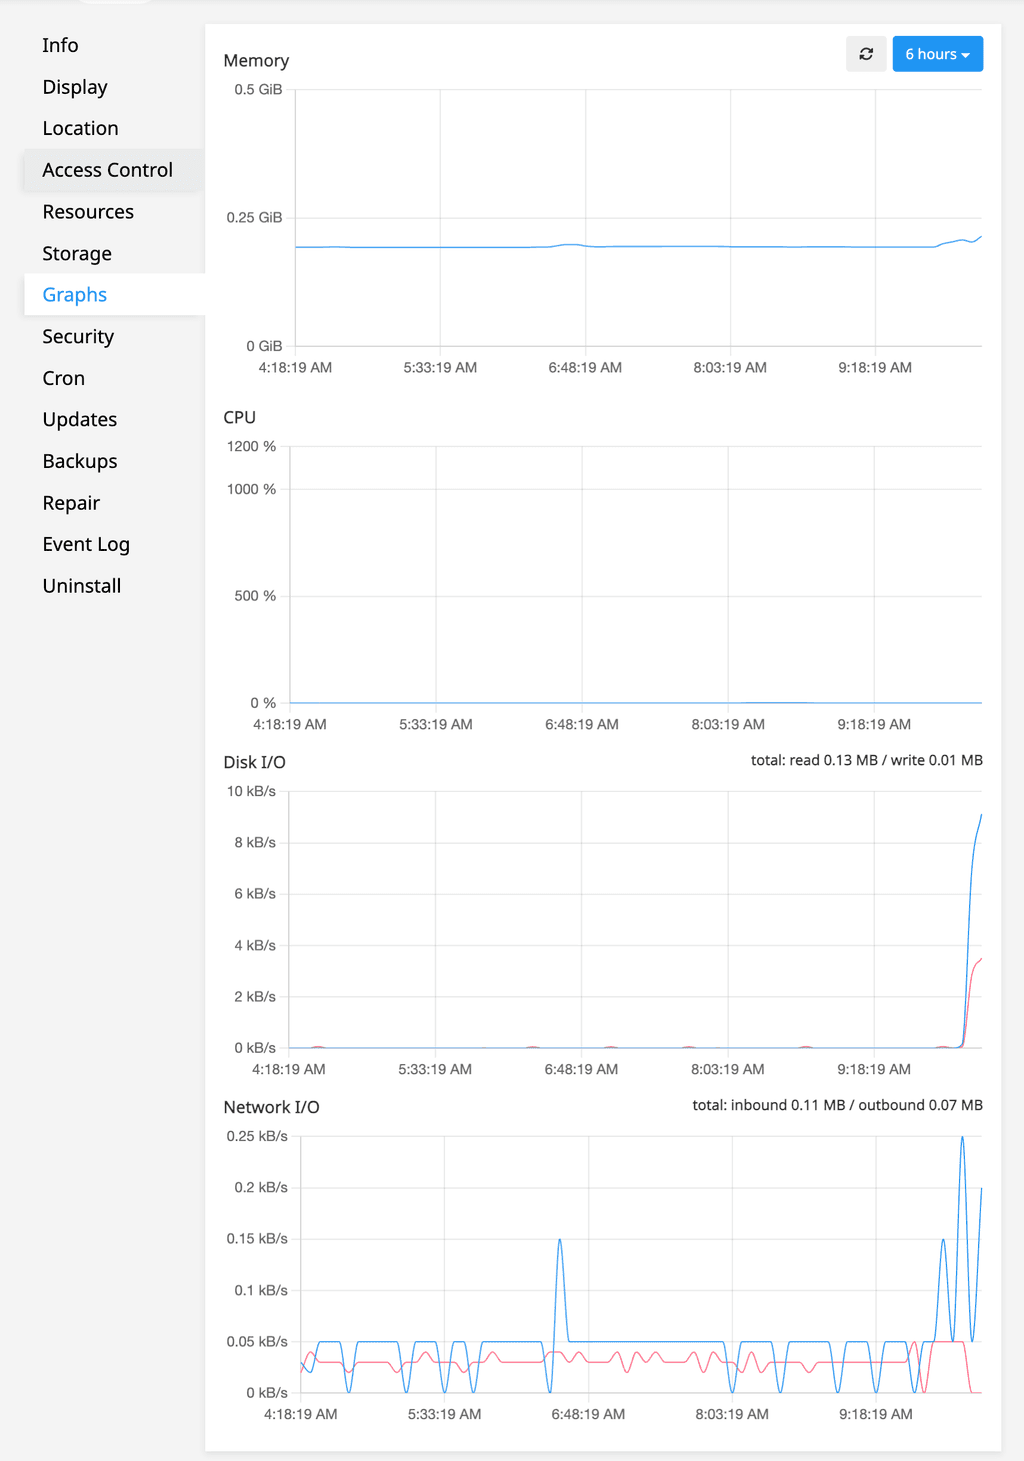Viewport: 1024px width, 1461px height.
Task: Select the Repair menu item
Action: click(71, 503)
